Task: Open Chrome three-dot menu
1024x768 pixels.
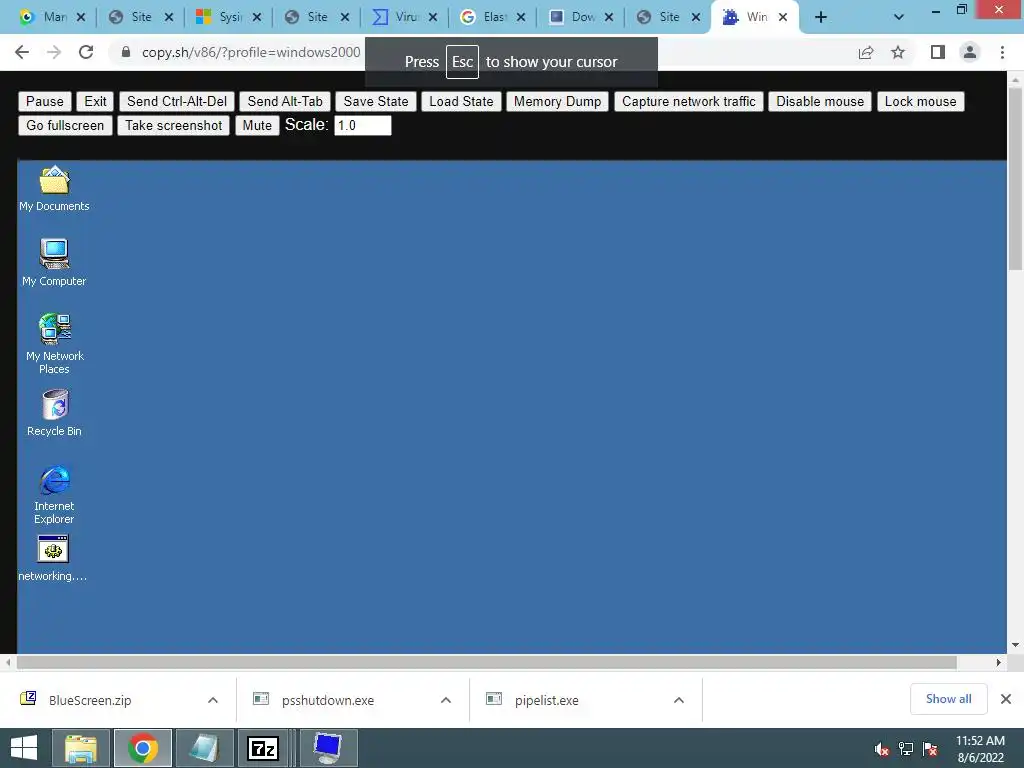Action: click(x=1002, y=52)
